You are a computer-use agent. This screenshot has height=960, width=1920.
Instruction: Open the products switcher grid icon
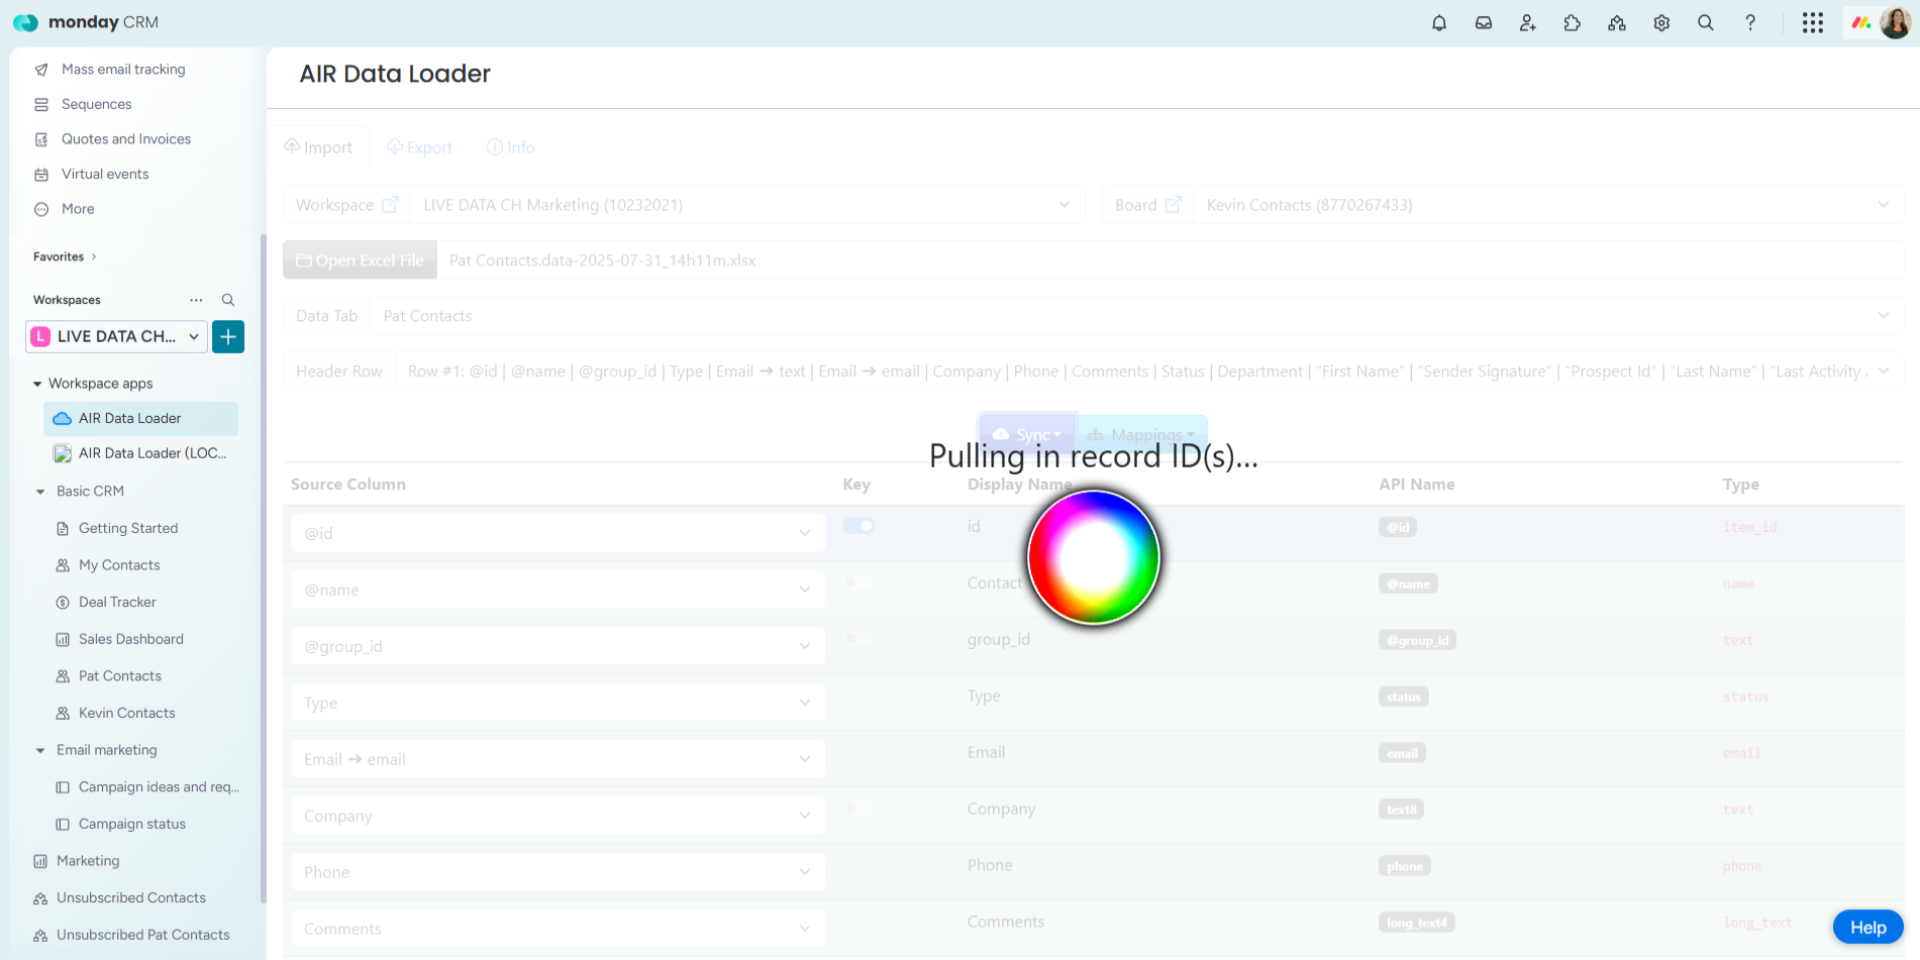pyautogui.click(x=1812, y=23)
